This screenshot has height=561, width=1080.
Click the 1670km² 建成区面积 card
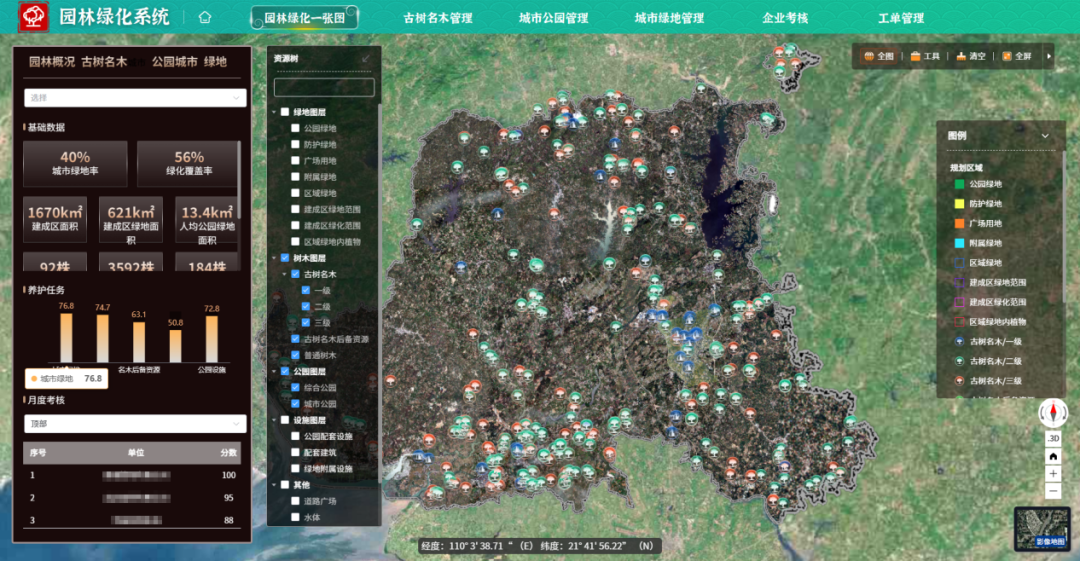click(55, 219)
